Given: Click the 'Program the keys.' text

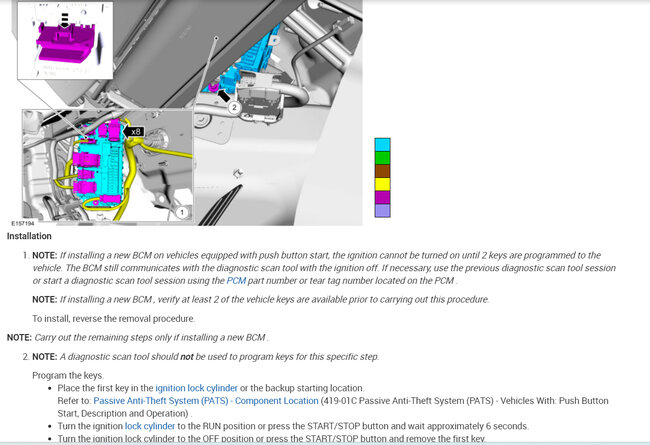Looking at the screenshot, I should click(x=68, y=375).
